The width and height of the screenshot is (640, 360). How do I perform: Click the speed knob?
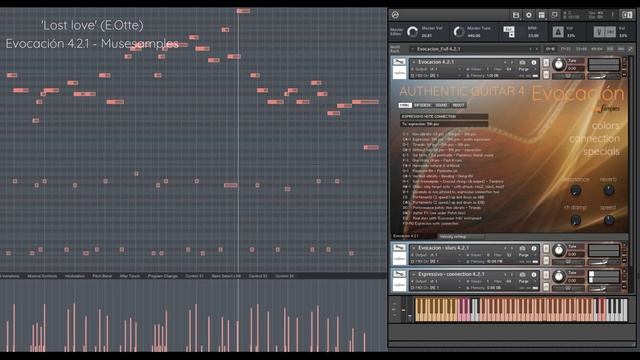pyautogui.click(x=609, y=220)
